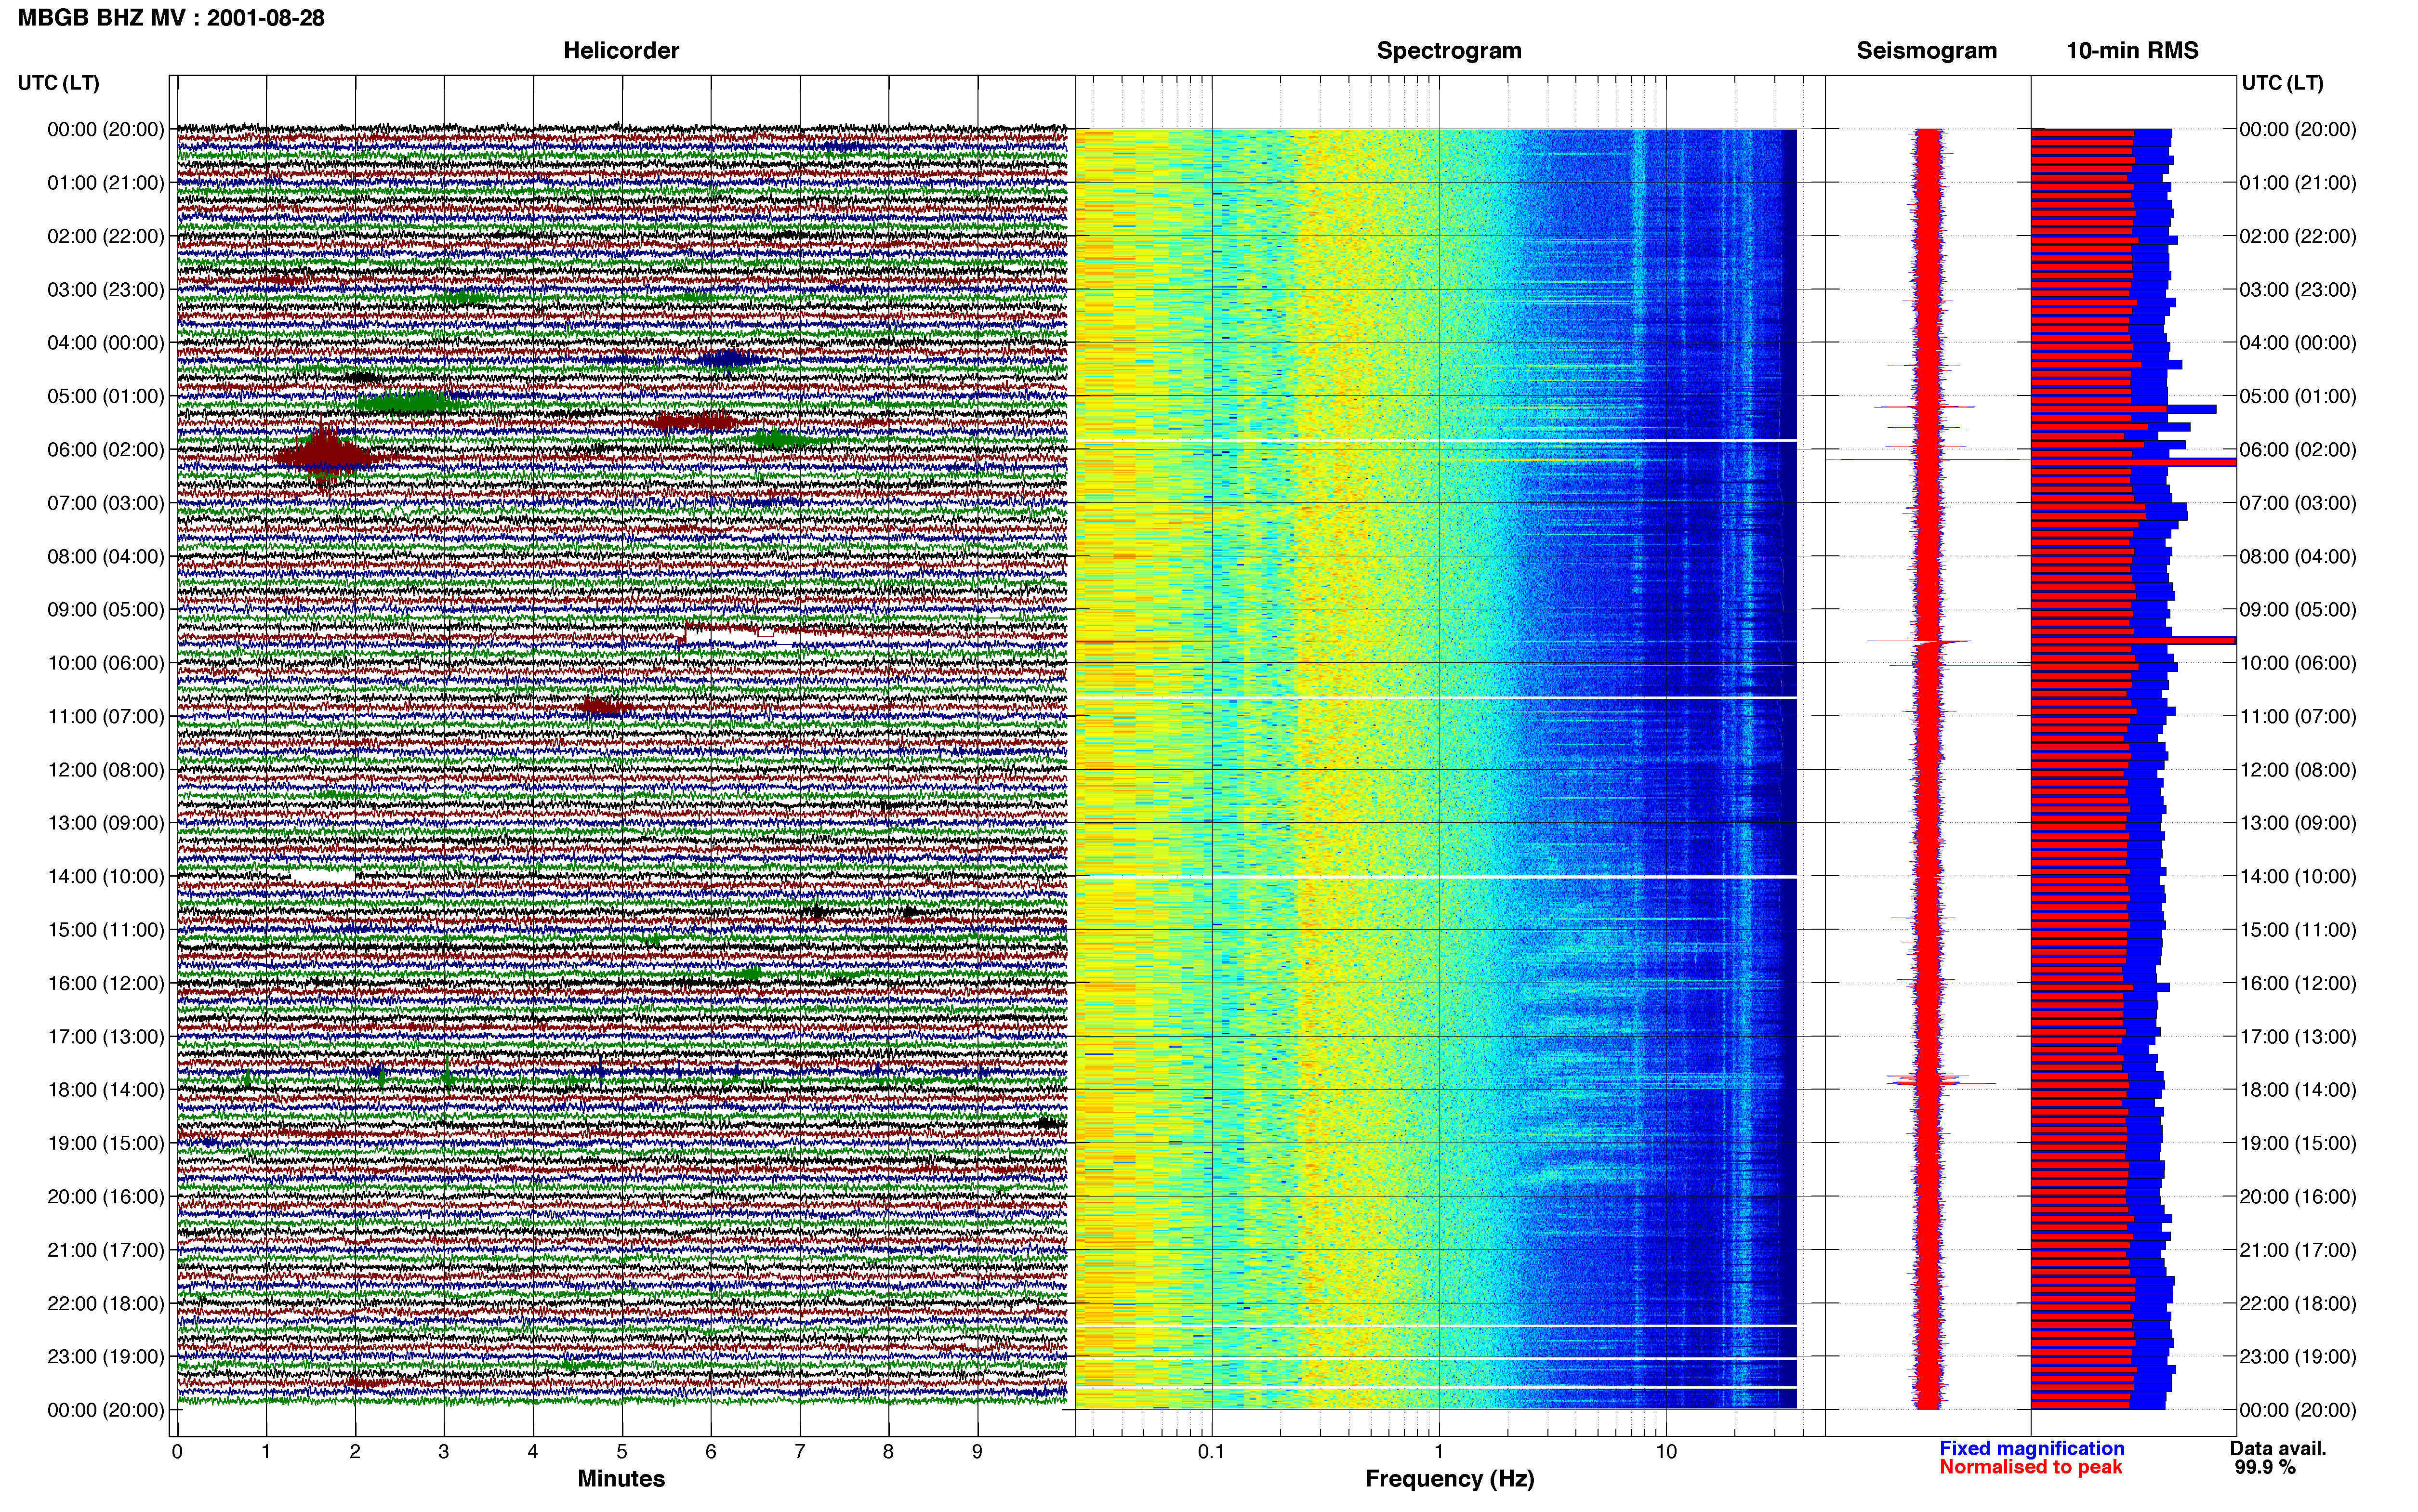Click '20:00 (16:00)' on the RMS panel time axis
This screenshot has width=2418, height=1512.
[2298, 1197]
